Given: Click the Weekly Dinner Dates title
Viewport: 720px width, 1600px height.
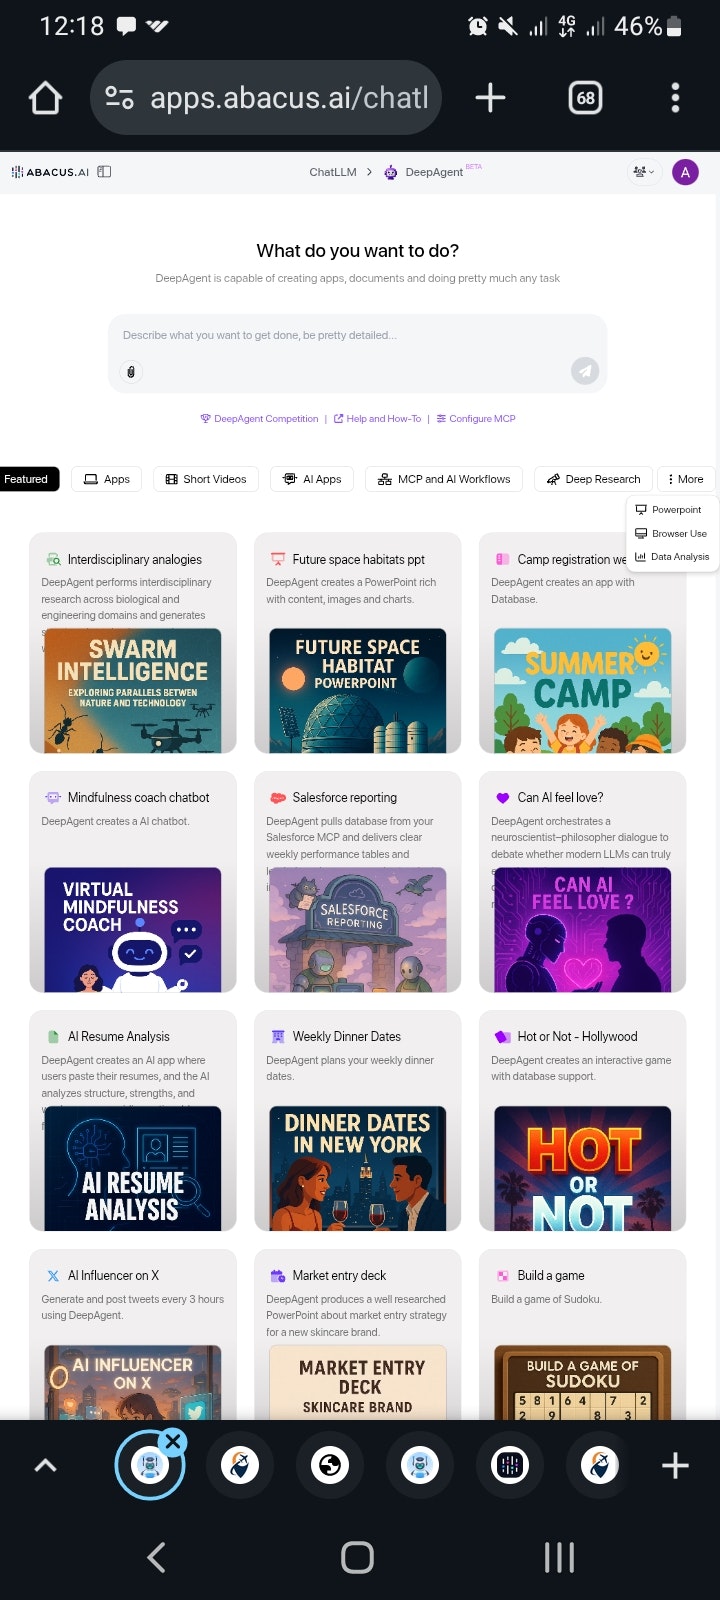Looking at the screenshot, I should click(x=347, y=1037).
